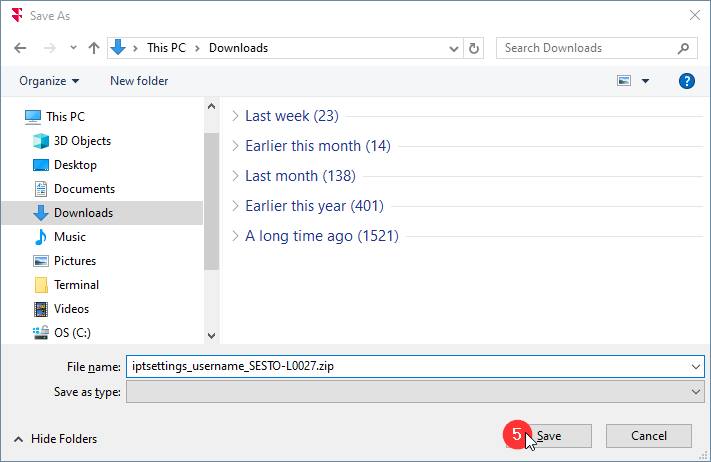Click the search magnifier icon
This screenshot has height=462, width=711.
(684, 48)
